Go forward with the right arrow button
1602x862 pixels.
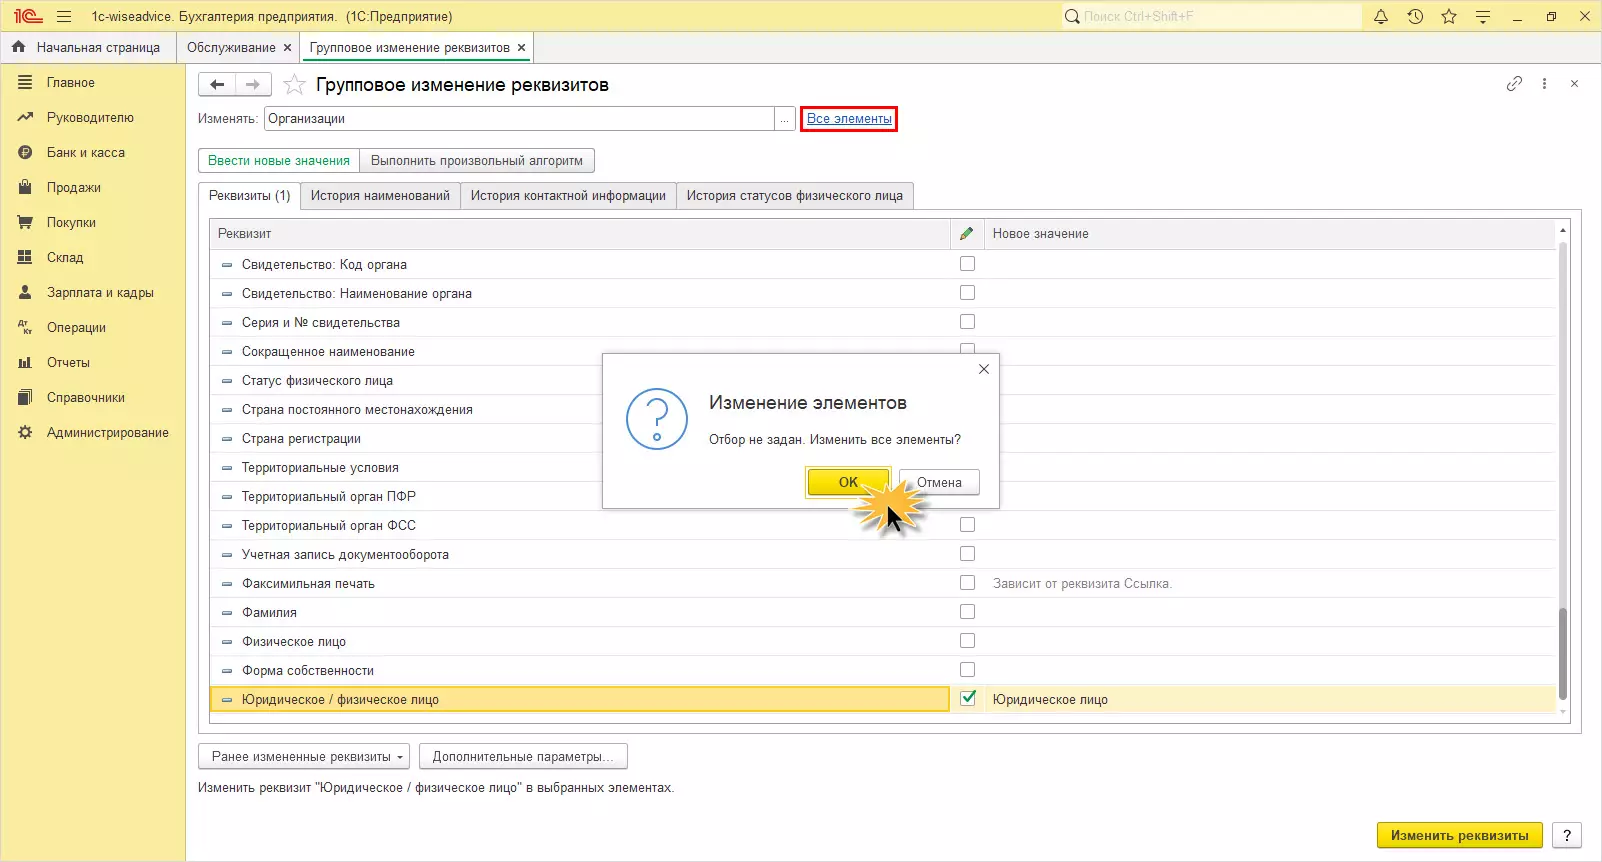(x=253, y=85)
